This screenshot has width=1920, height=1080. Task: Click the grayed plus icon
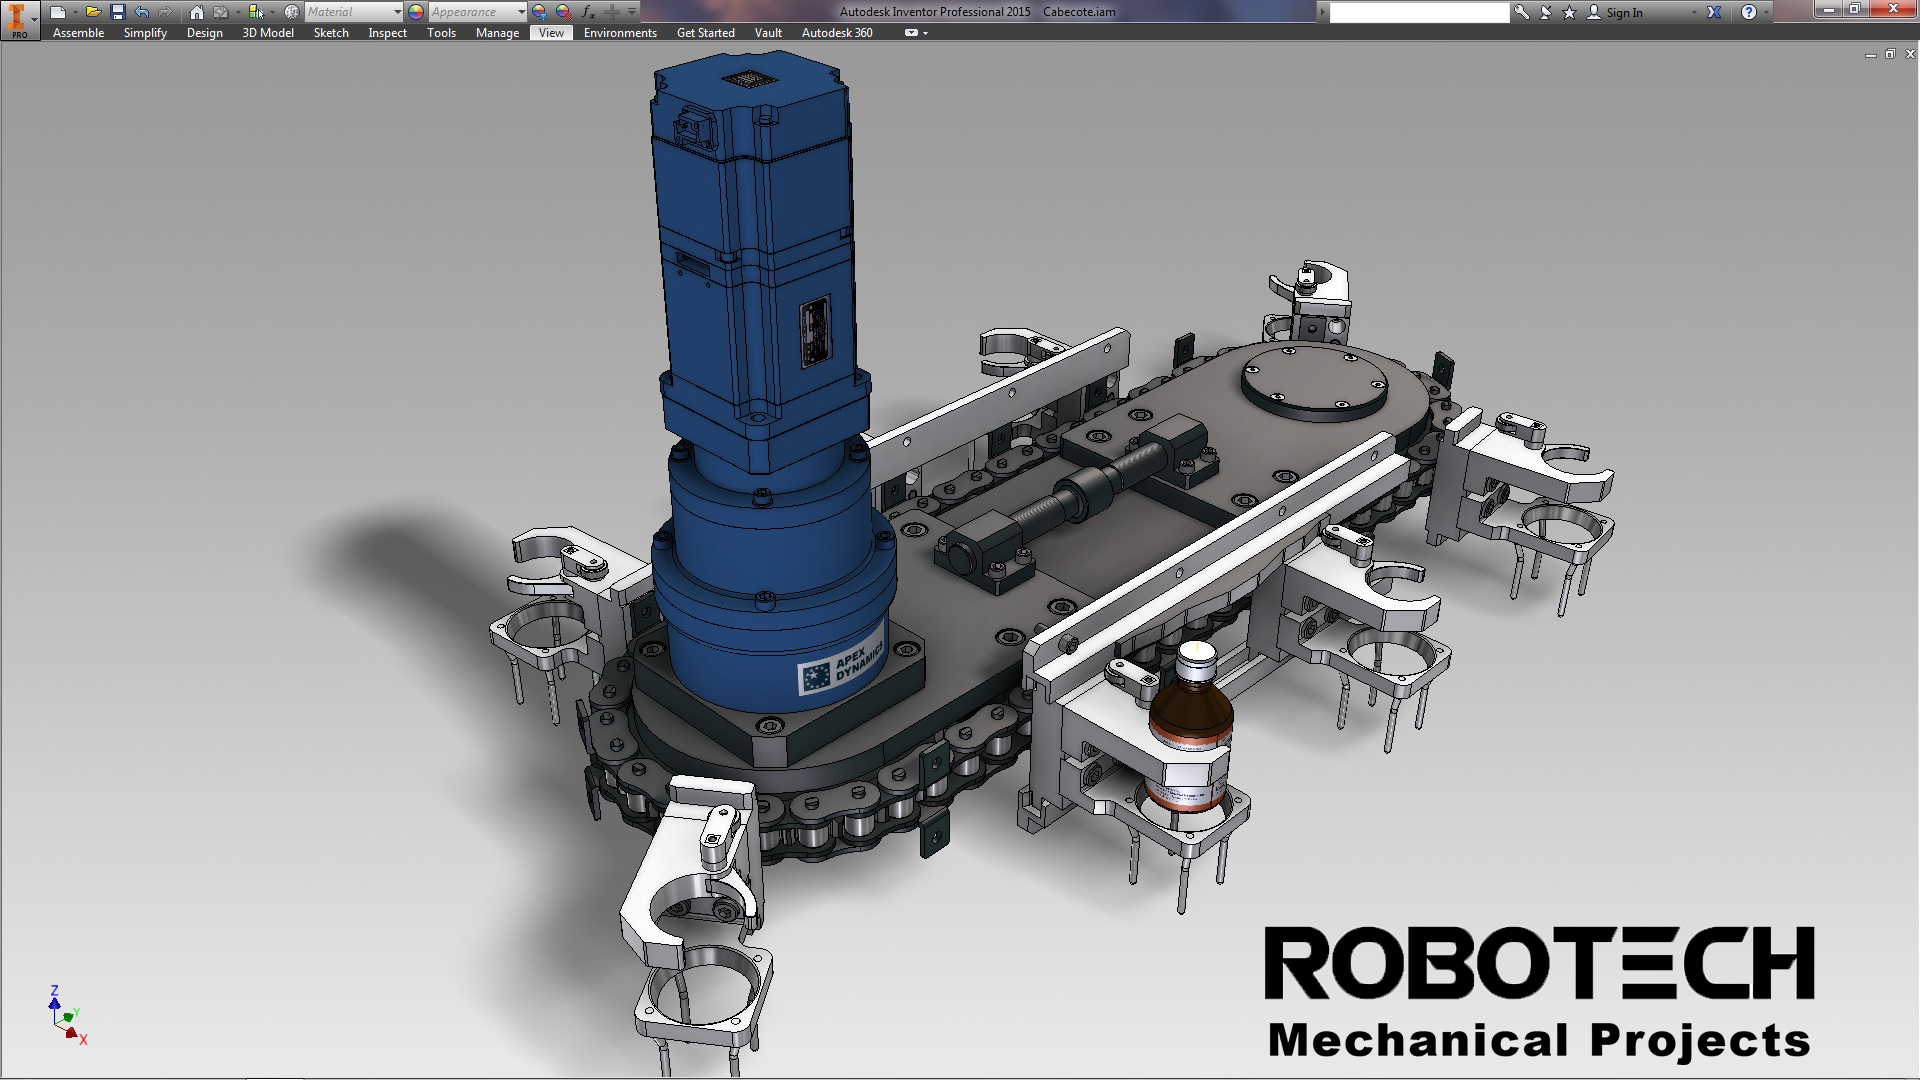tap(612, 12)
